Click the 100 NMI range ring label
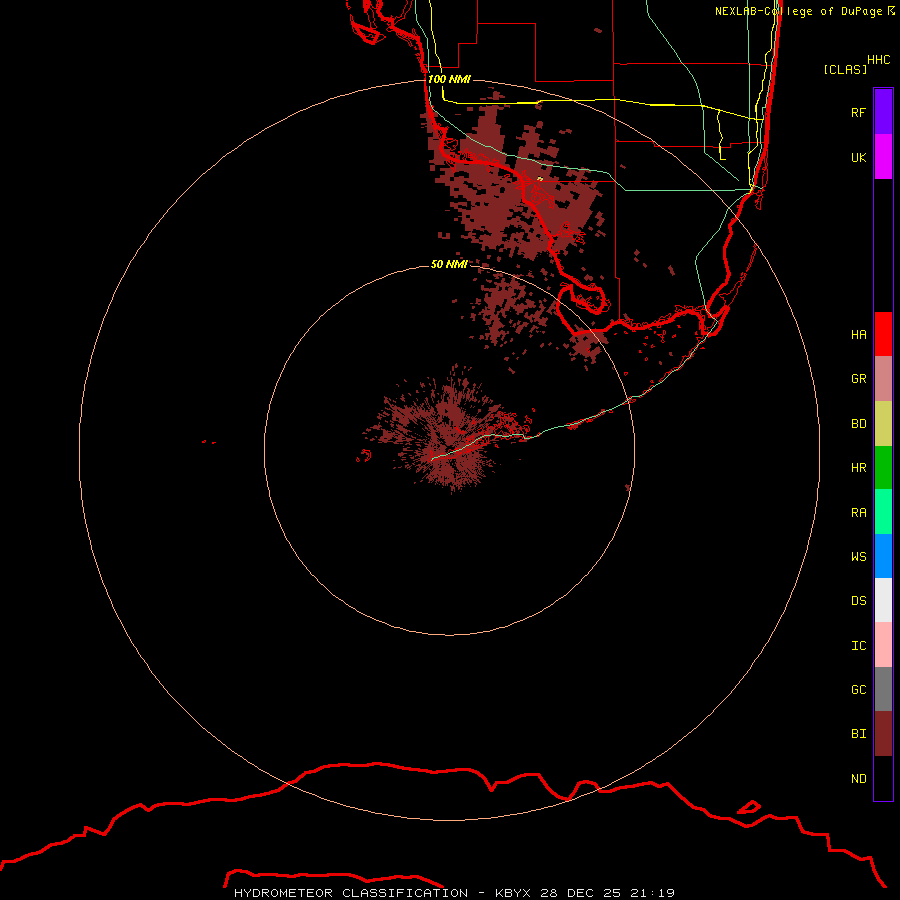 [x=449, y=79]
